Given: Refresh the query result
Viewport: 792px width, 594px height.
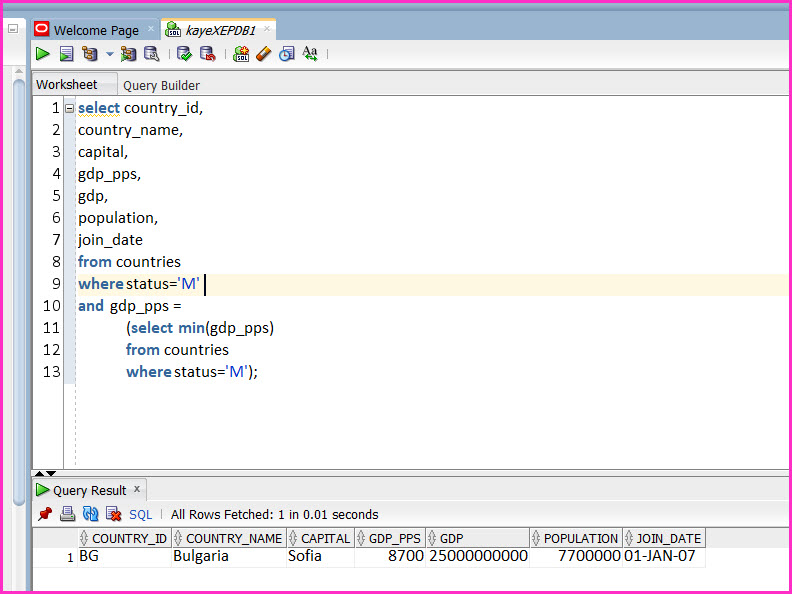Looking at the screenshot, I should (90, 514).
